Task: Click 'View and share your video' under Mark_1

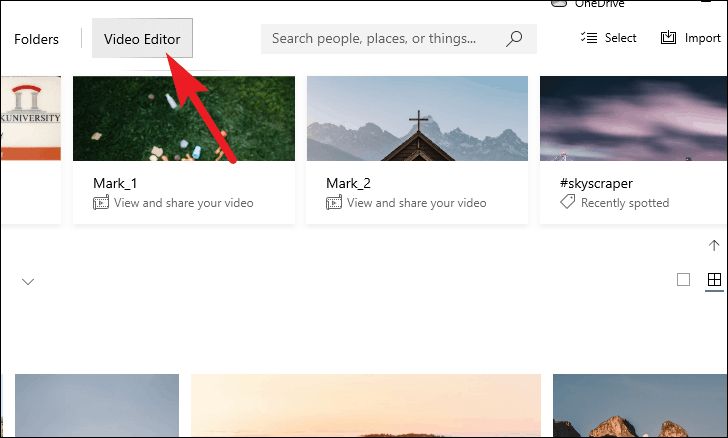Action: point(184,203)
